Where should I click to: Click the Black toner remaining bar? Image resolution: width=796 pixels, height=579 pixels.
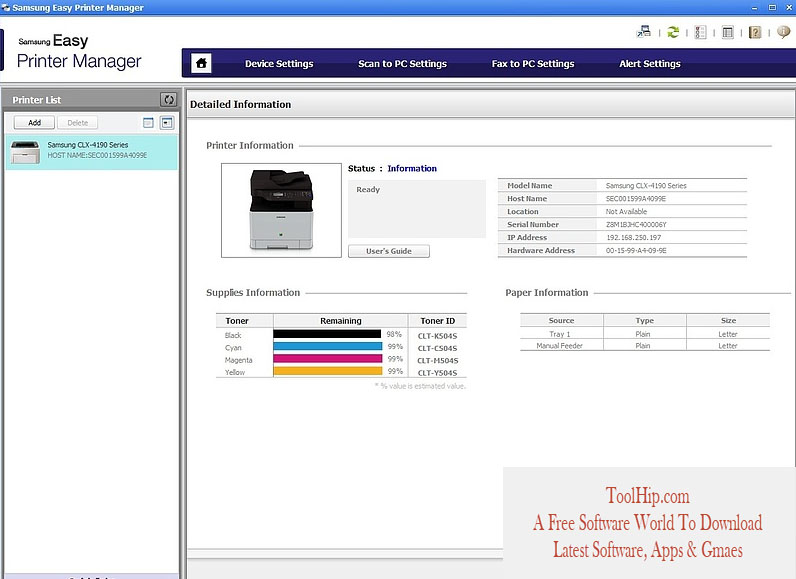pyautogui.click(x=327, y=334)
